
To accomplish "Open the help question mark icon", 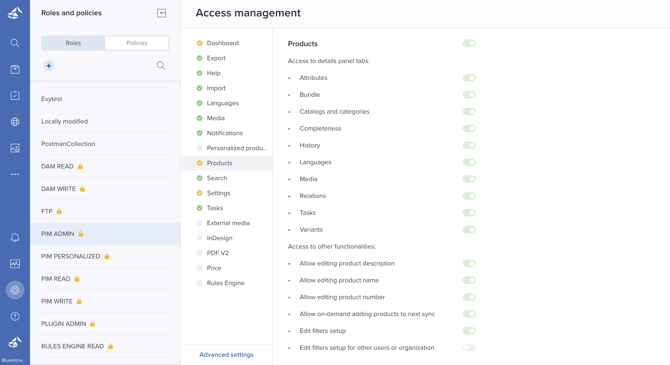I will click(15, 316).
